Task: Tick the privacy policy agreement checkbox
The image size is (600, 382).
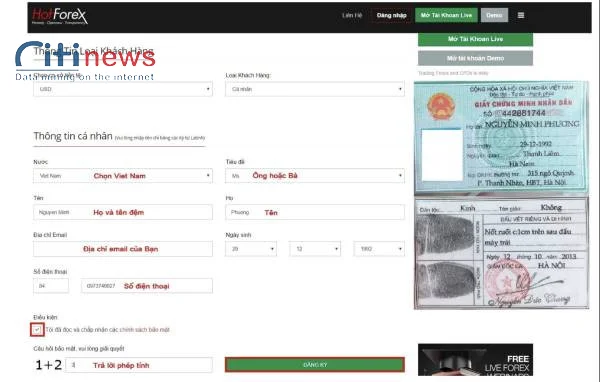Action: click(x=37, y=330)
